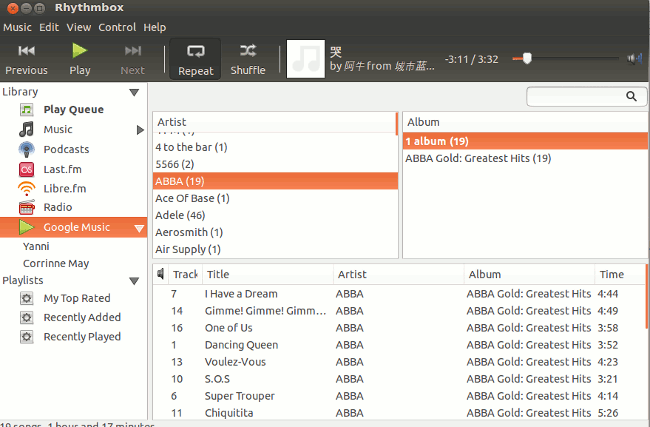Collapse the Google Music source arrow

tap(139, 228)
